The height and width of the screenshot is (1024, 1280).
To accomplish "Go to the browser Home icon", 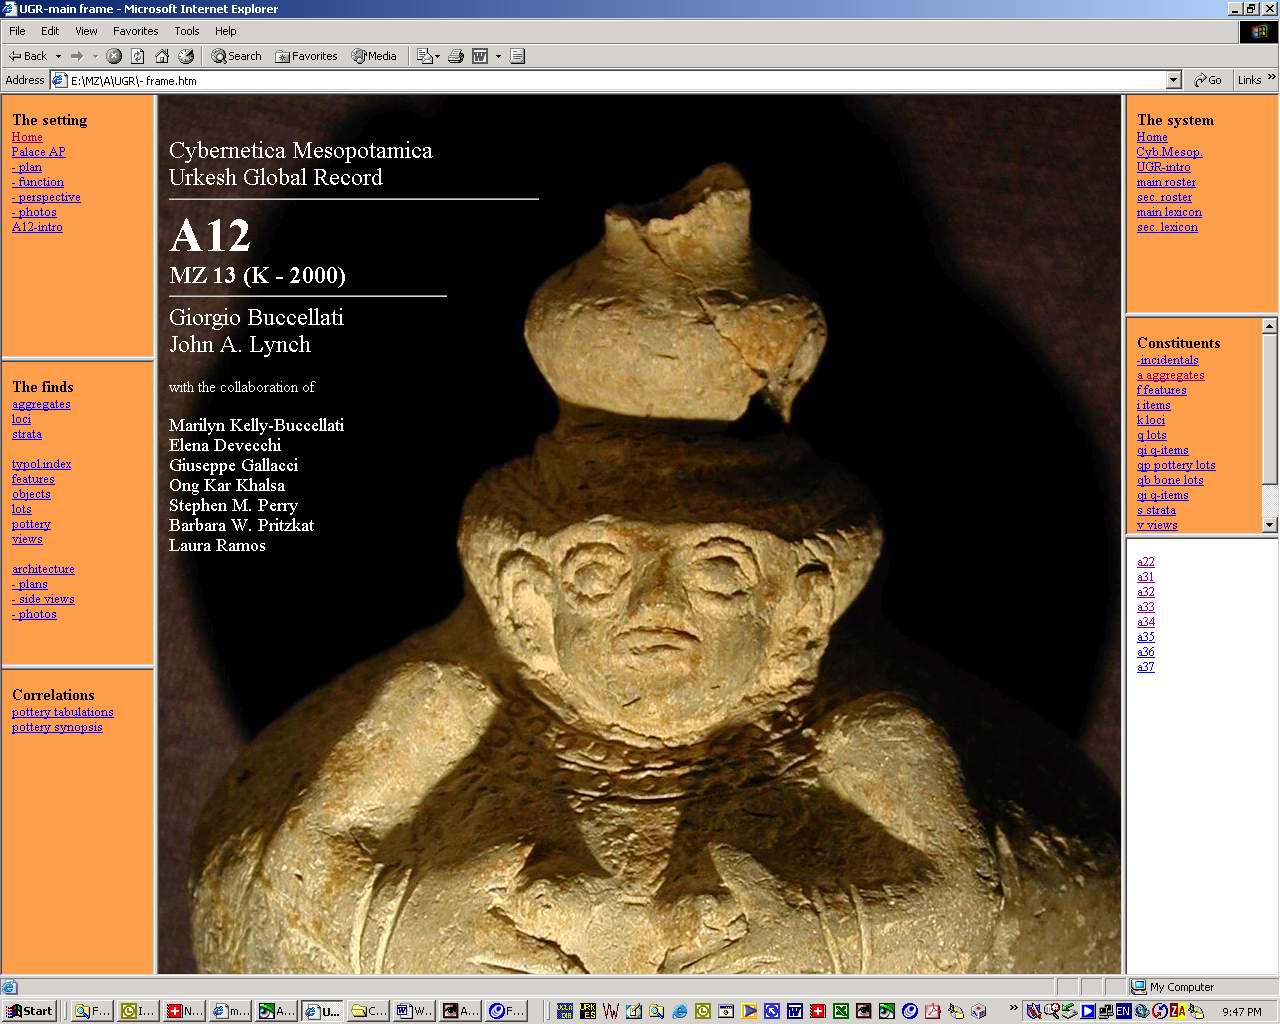I will [162, 56].
